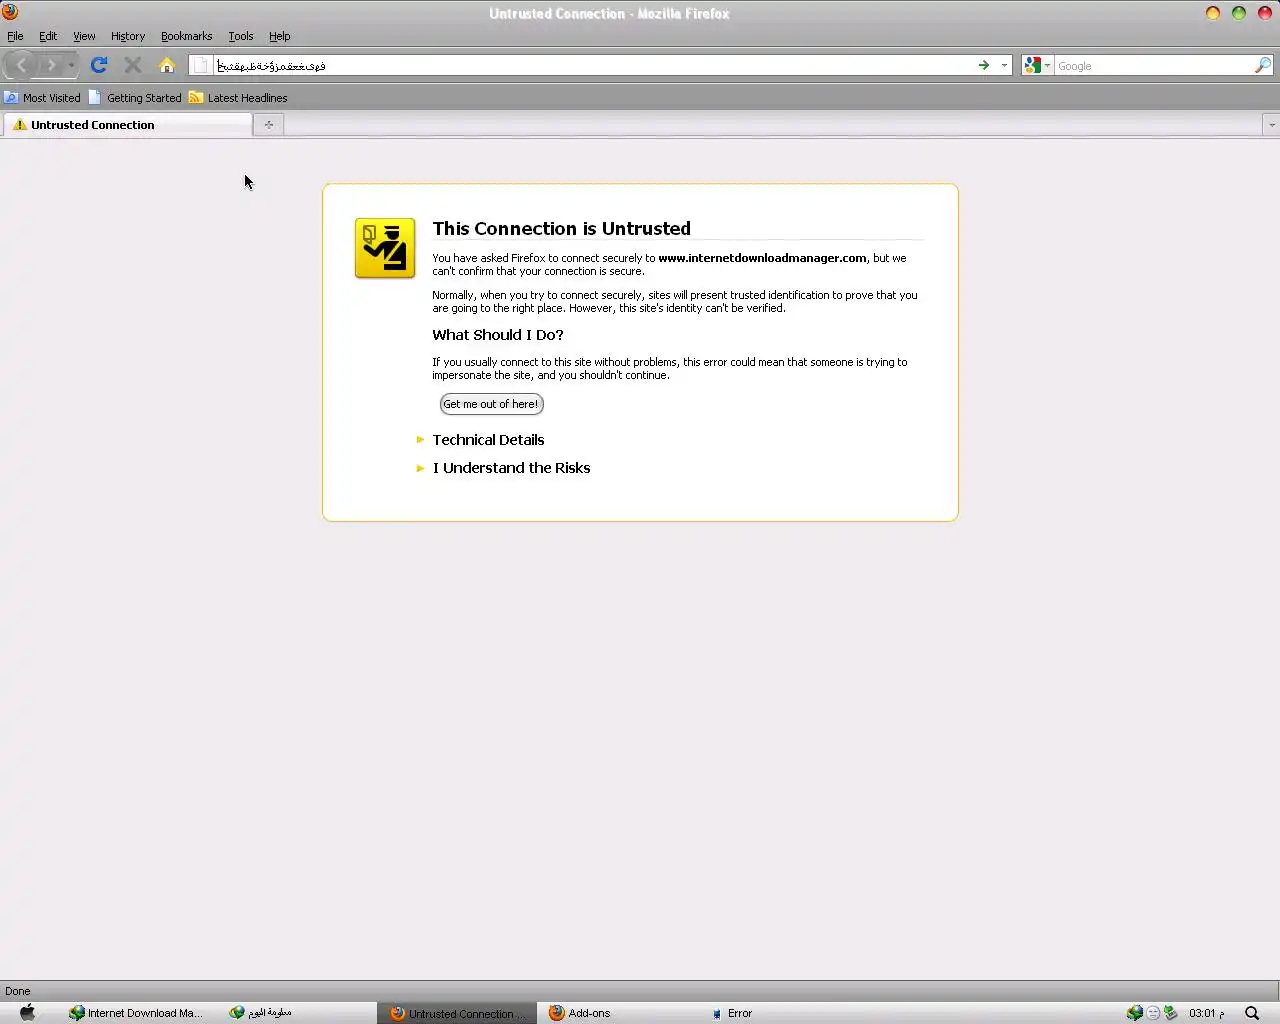
Task: Open the View menu
Action: [84, 36]
